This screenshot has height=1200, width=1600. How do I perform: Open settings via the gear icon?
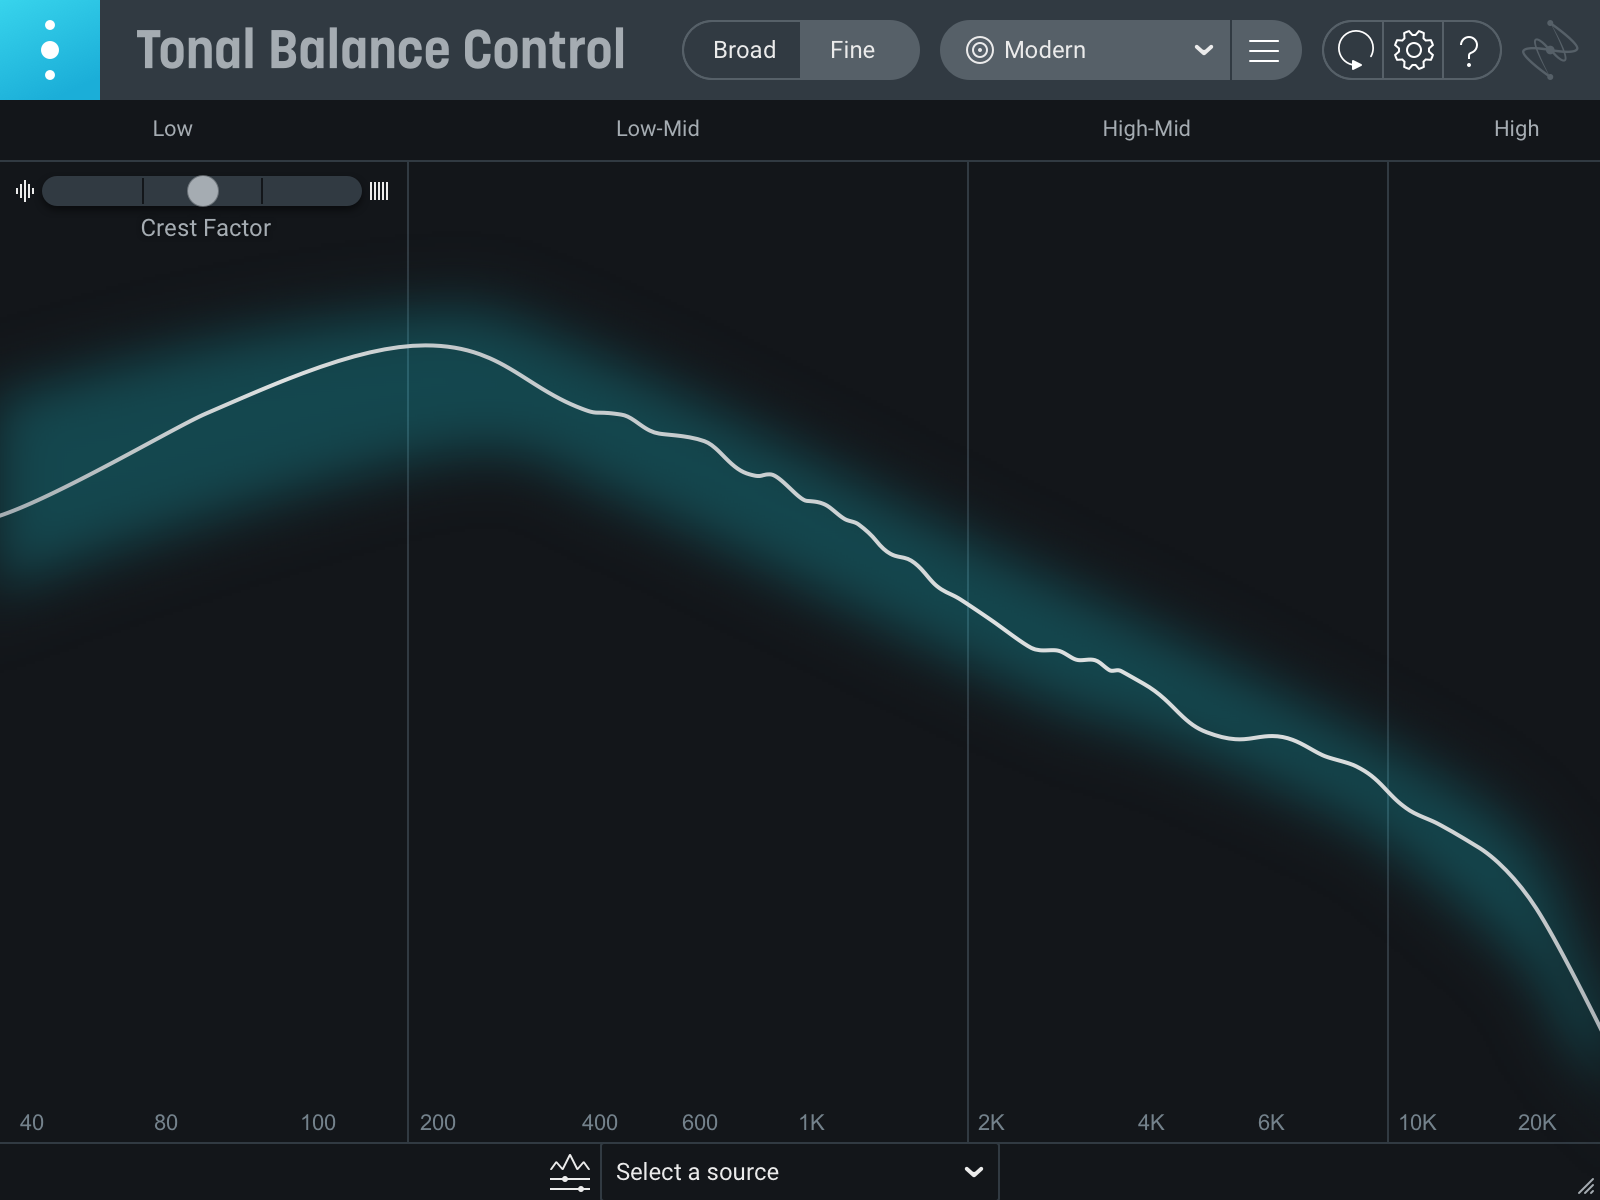tap(1413, 50)
